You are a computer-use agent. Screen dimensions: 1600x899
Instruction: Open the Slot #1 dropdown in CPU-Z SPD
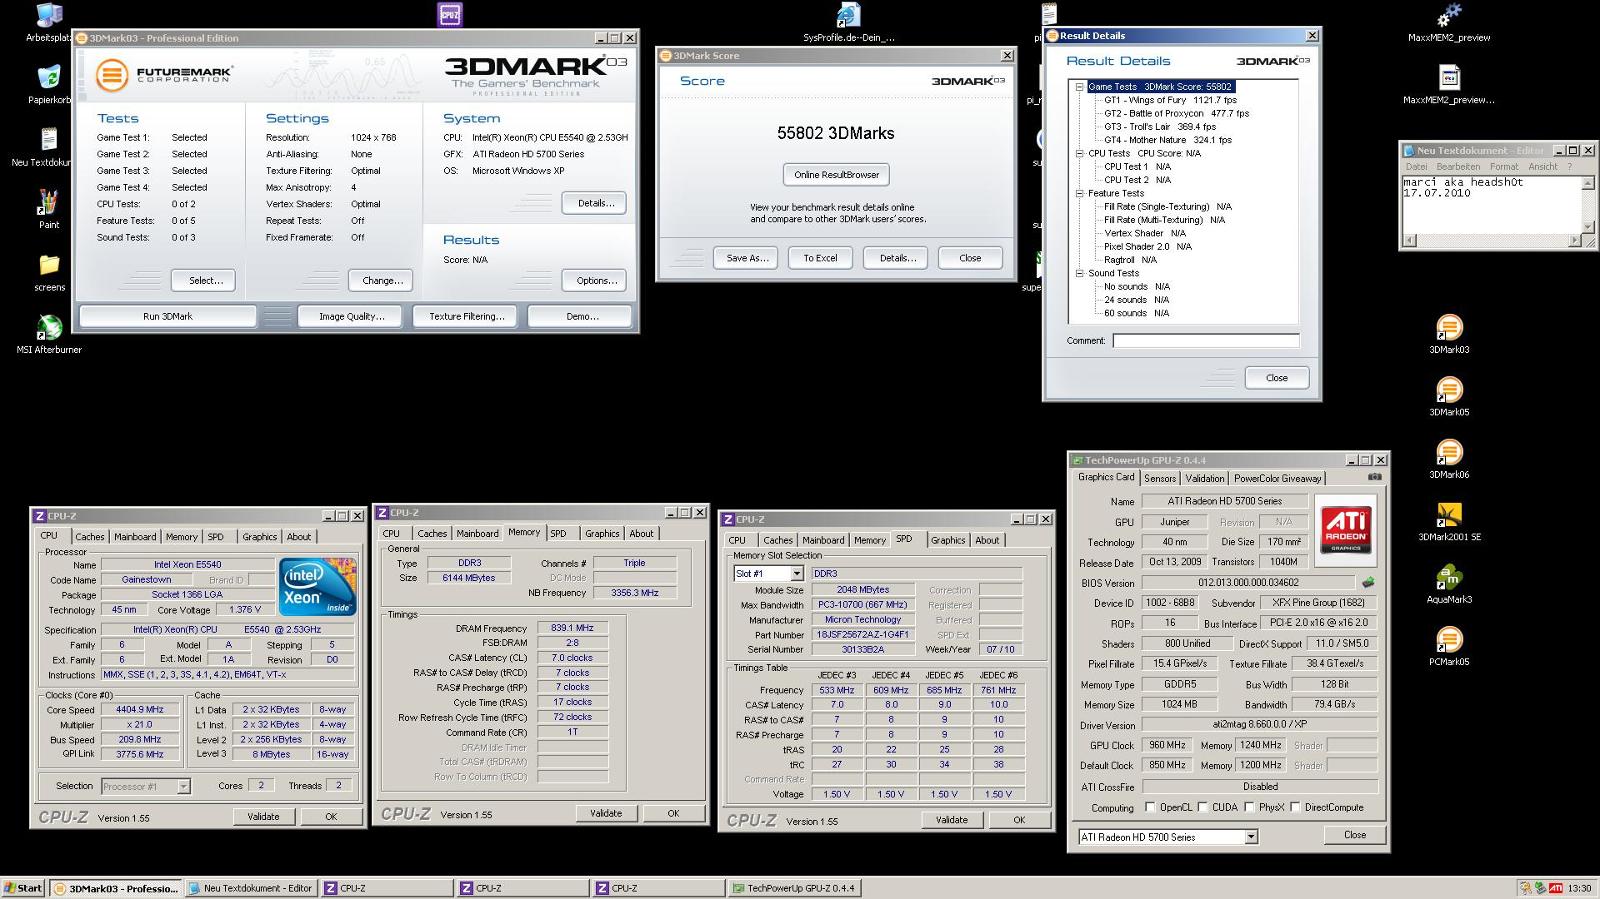pos(797,574)
